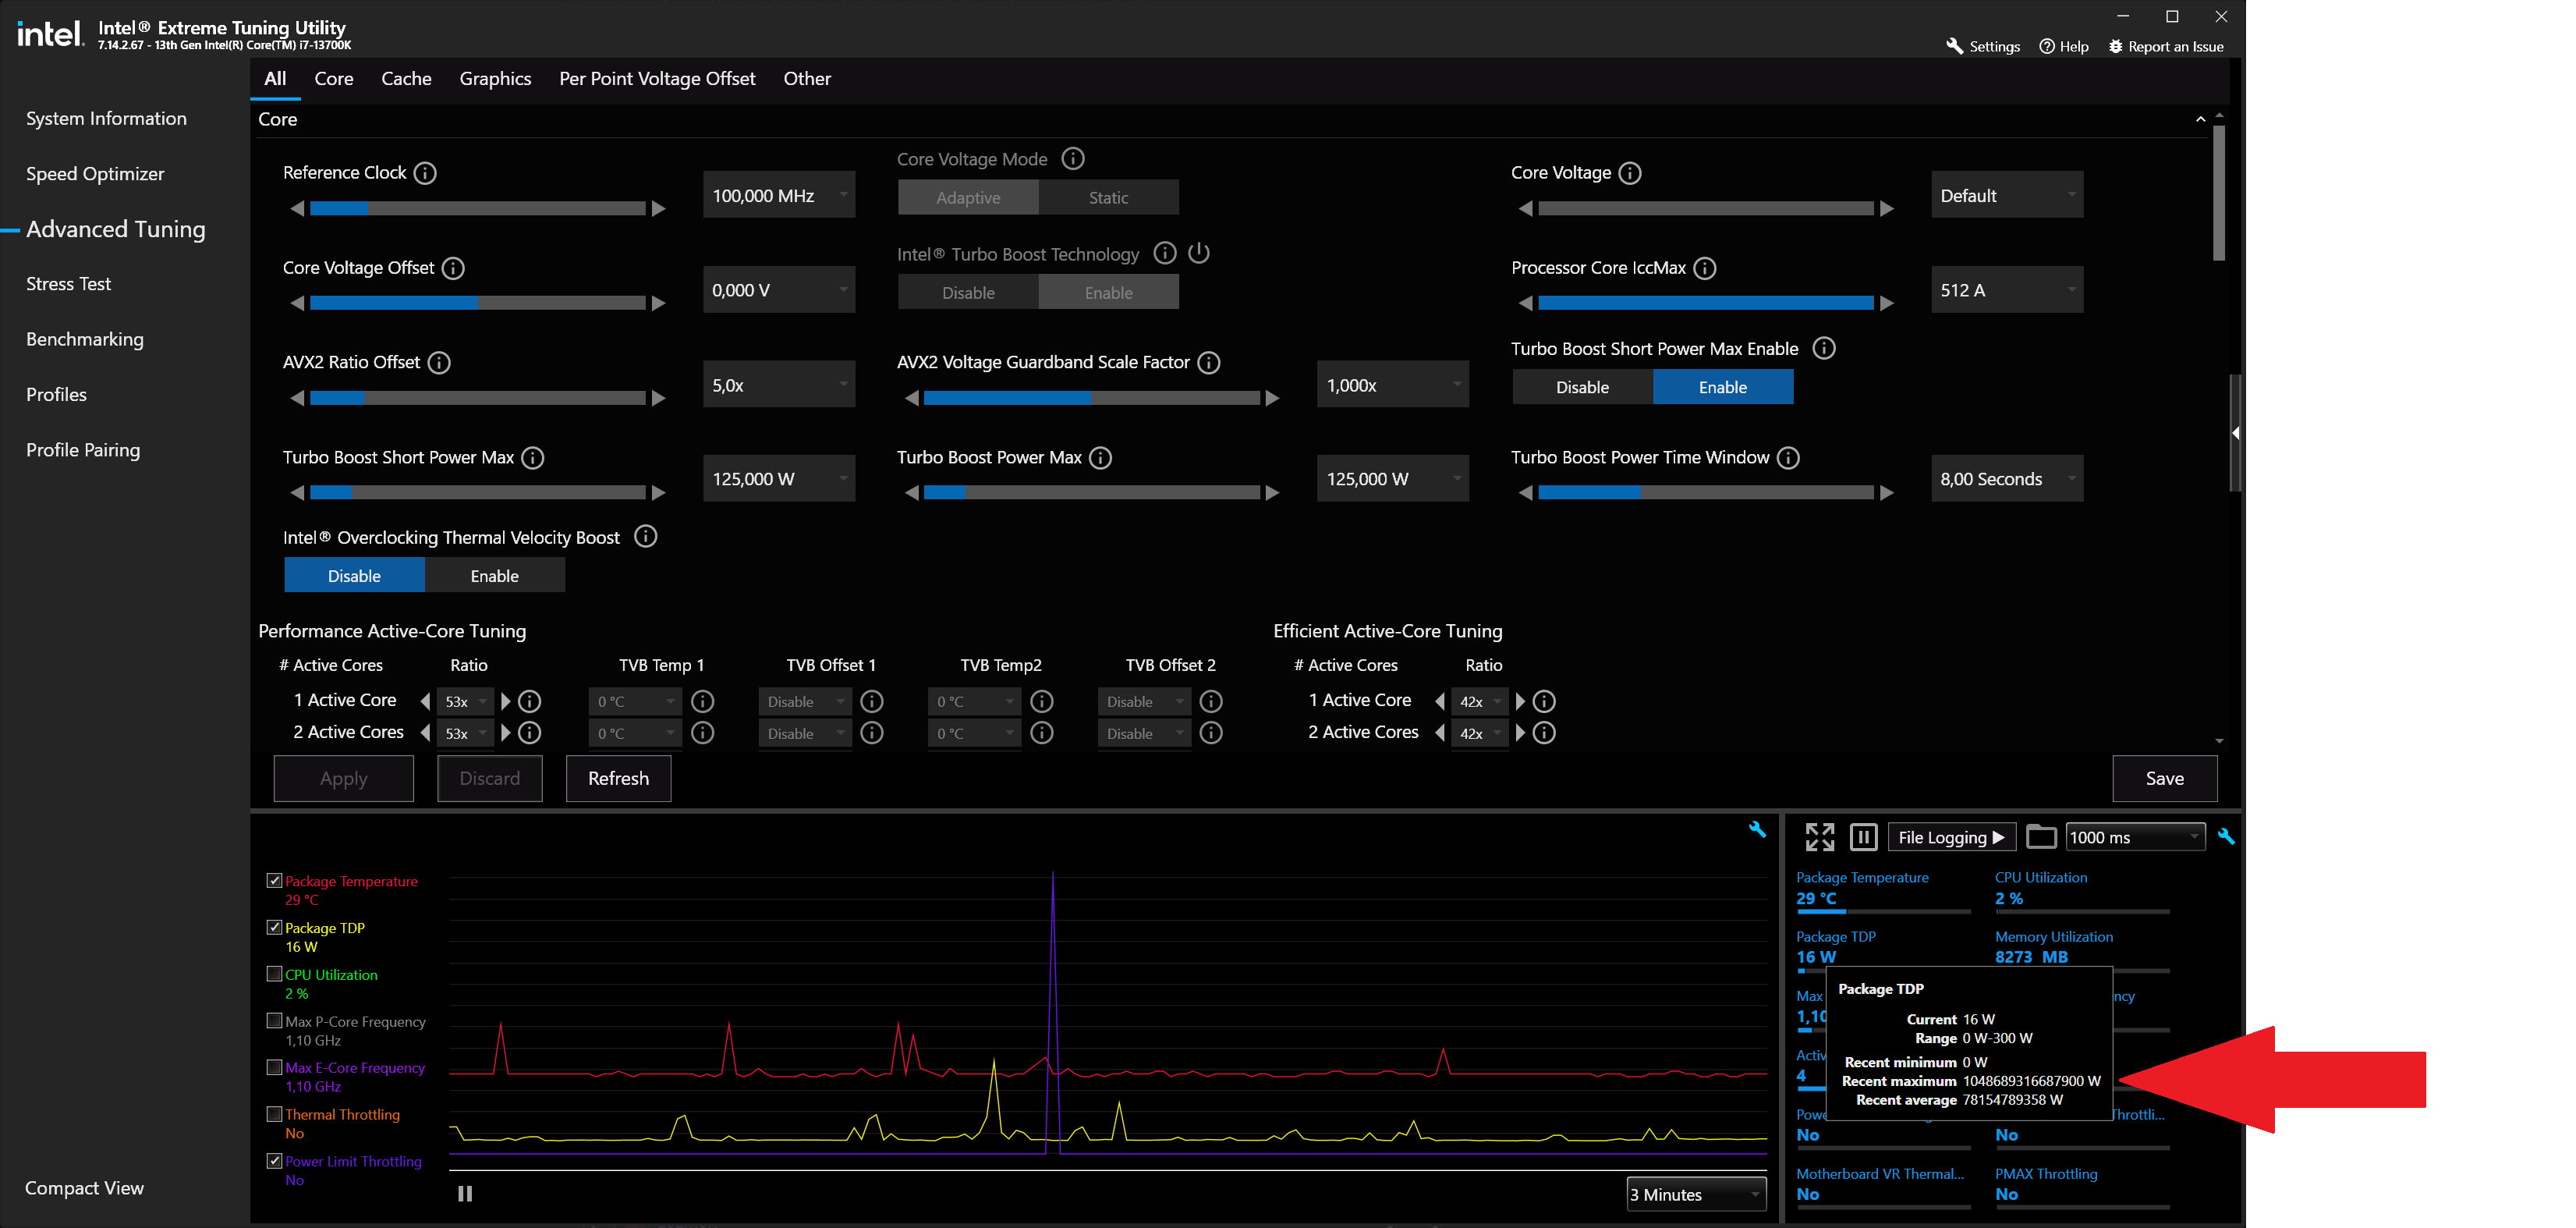
Task: Click the Reference Clock info icon
Action: pyautogui.click(x=425, y=173)
